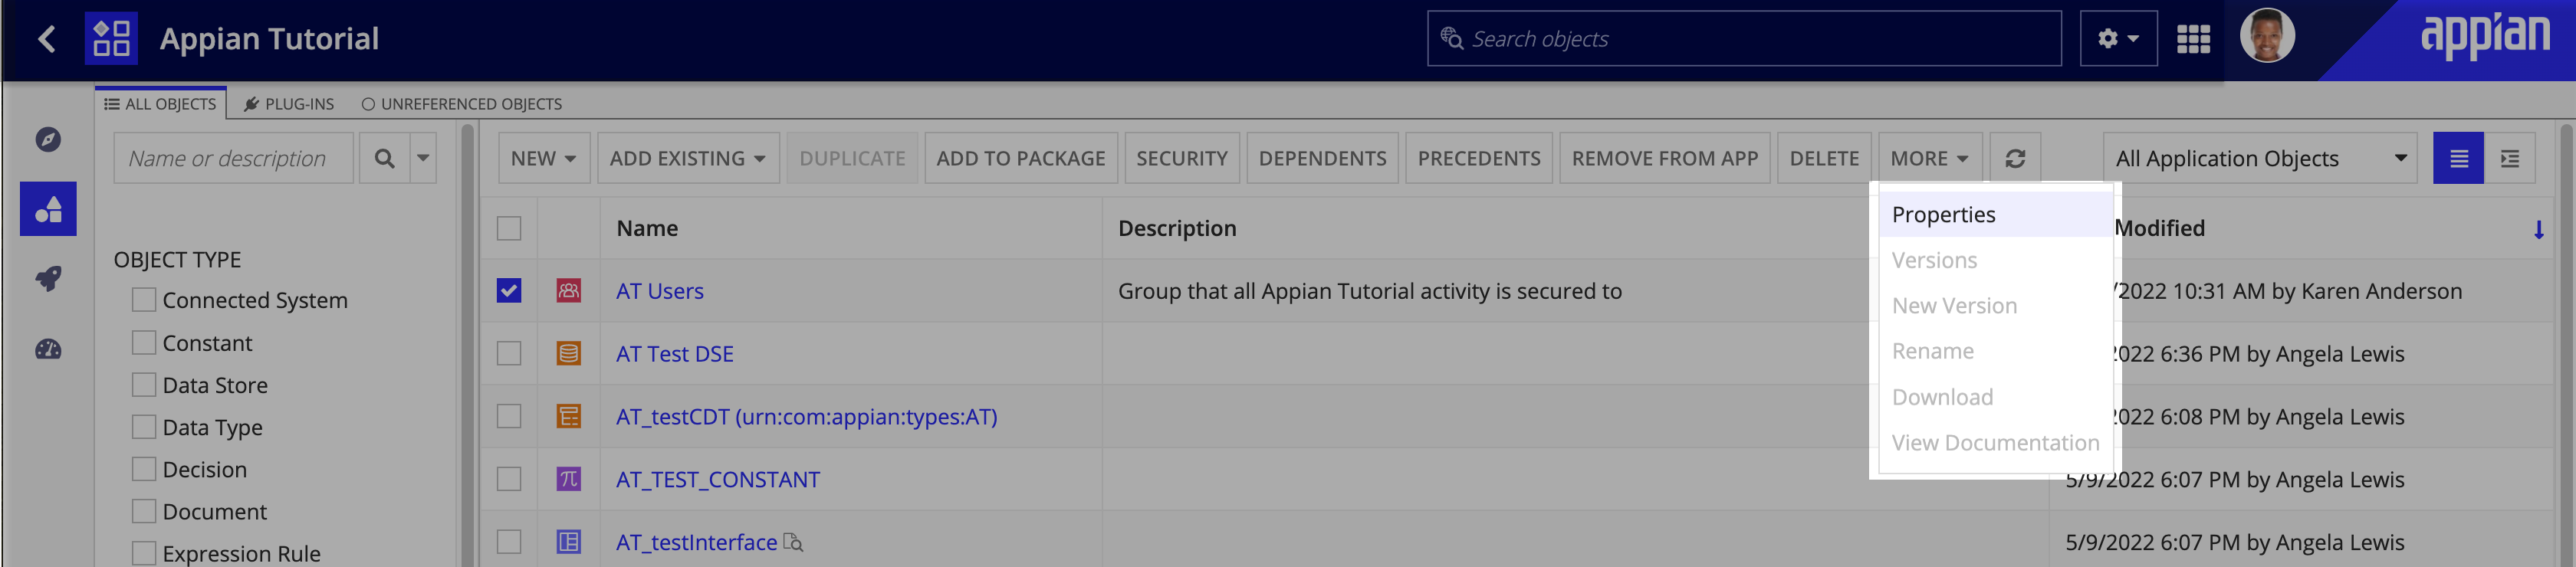Viewport: 2576px width, 567px height.
Task: Choose Rename from the MORE menu
Action: [x=1994, y=351]
